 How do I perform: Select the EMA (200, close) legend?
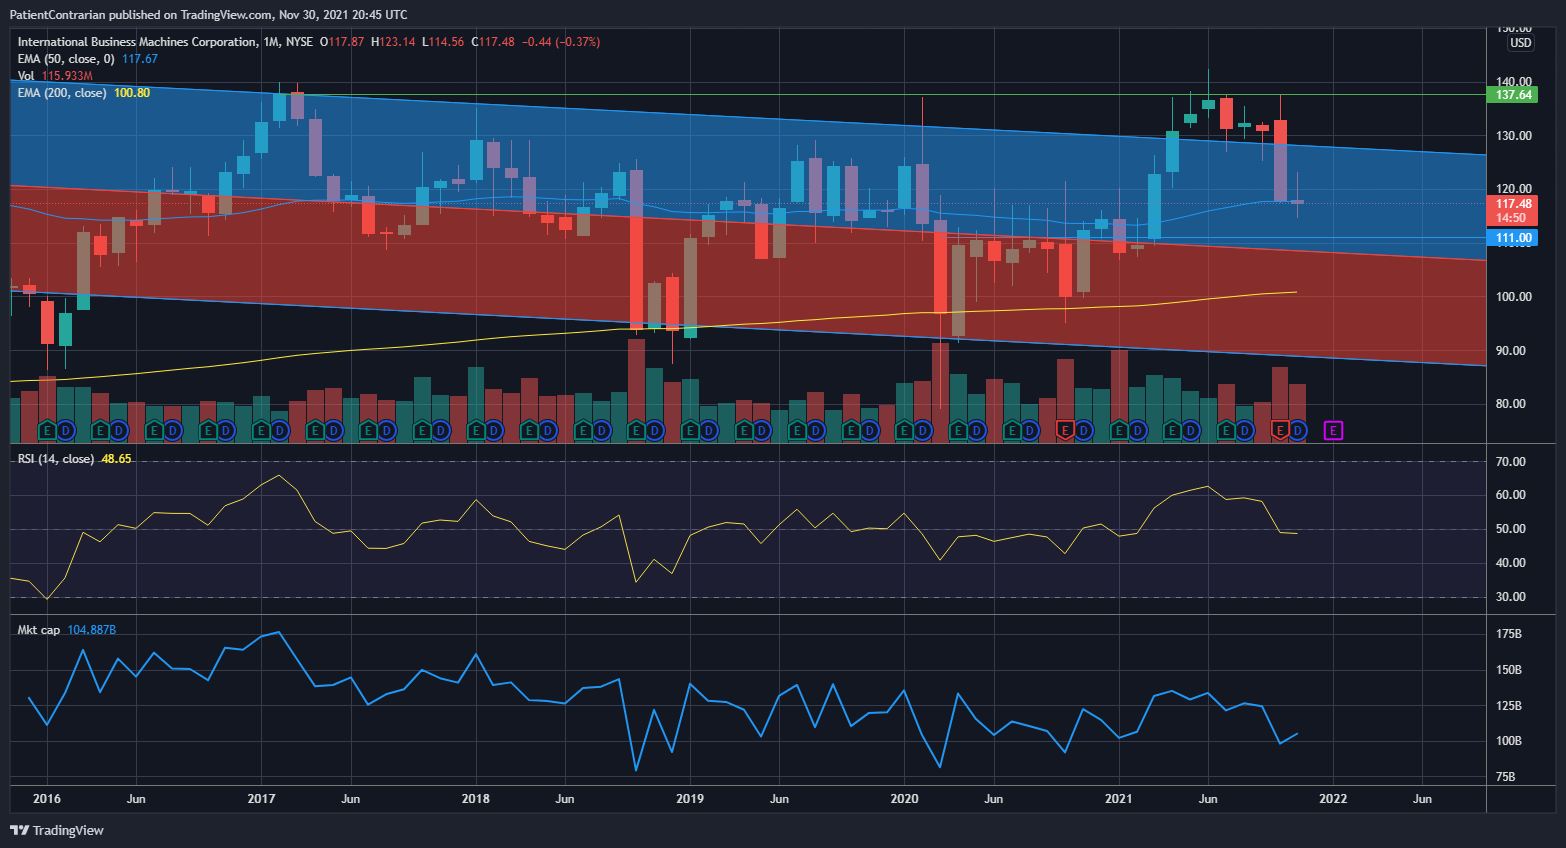(62, 93)
